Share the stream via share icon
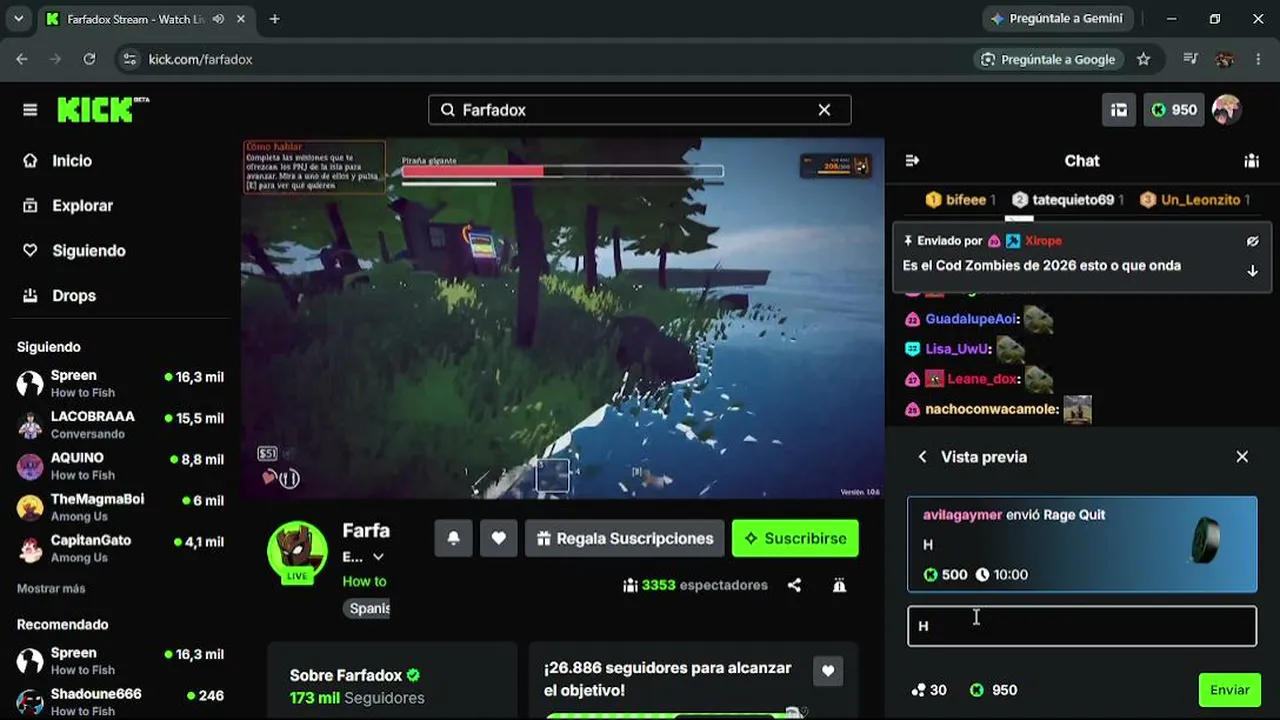The image size is (1280, 720). coord(794,586)
